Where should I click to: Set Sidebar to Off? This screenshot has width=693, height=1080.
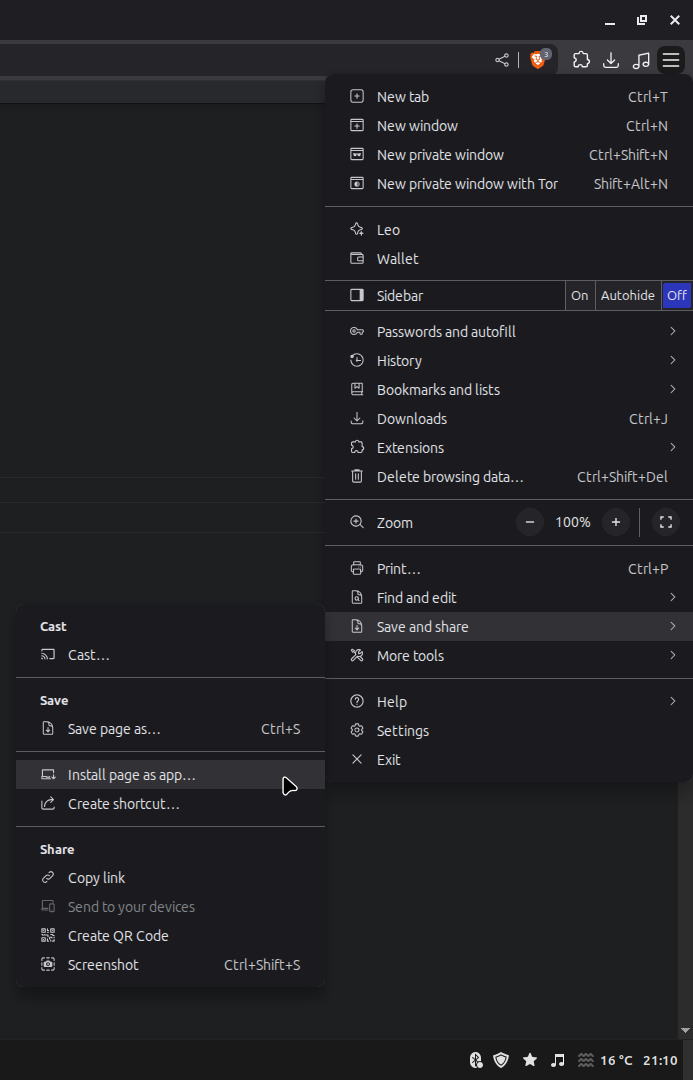(x=676, y=295)
